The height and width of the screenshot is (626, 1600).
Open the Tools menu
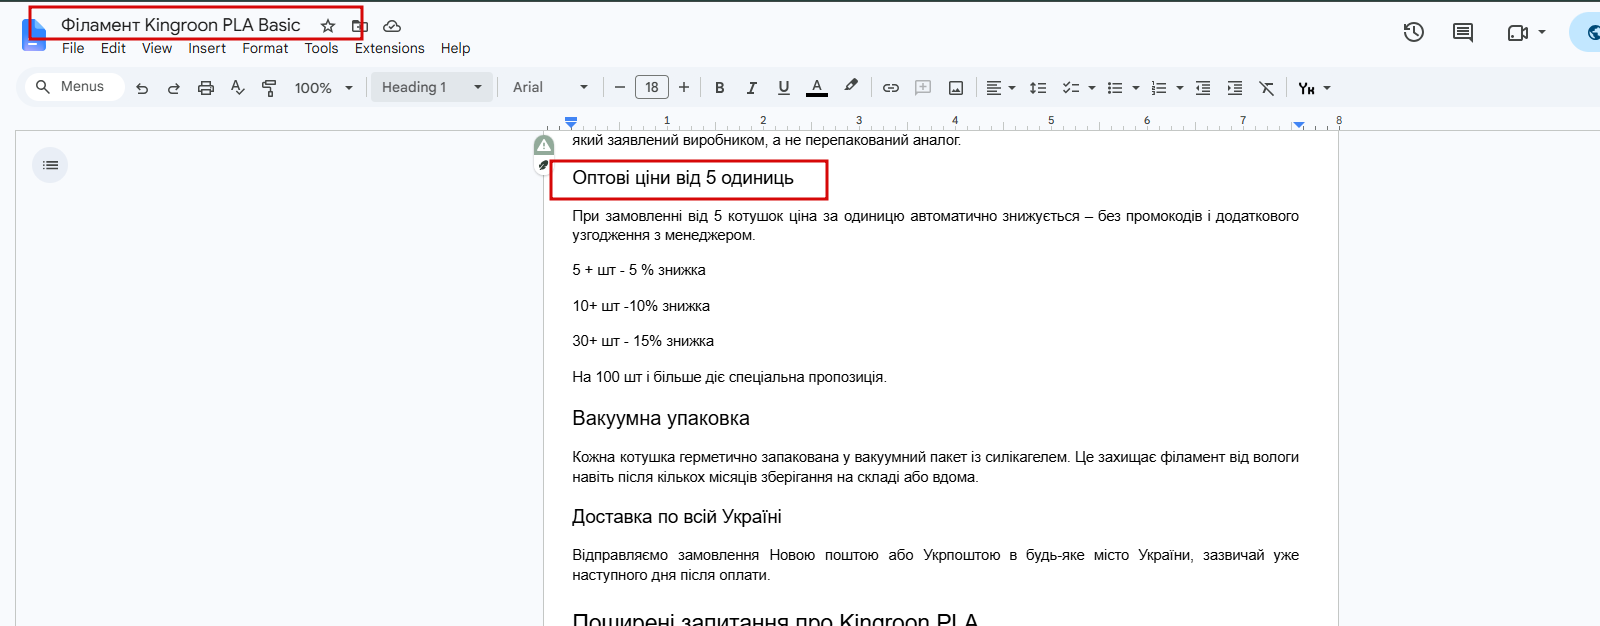[321, 48]
